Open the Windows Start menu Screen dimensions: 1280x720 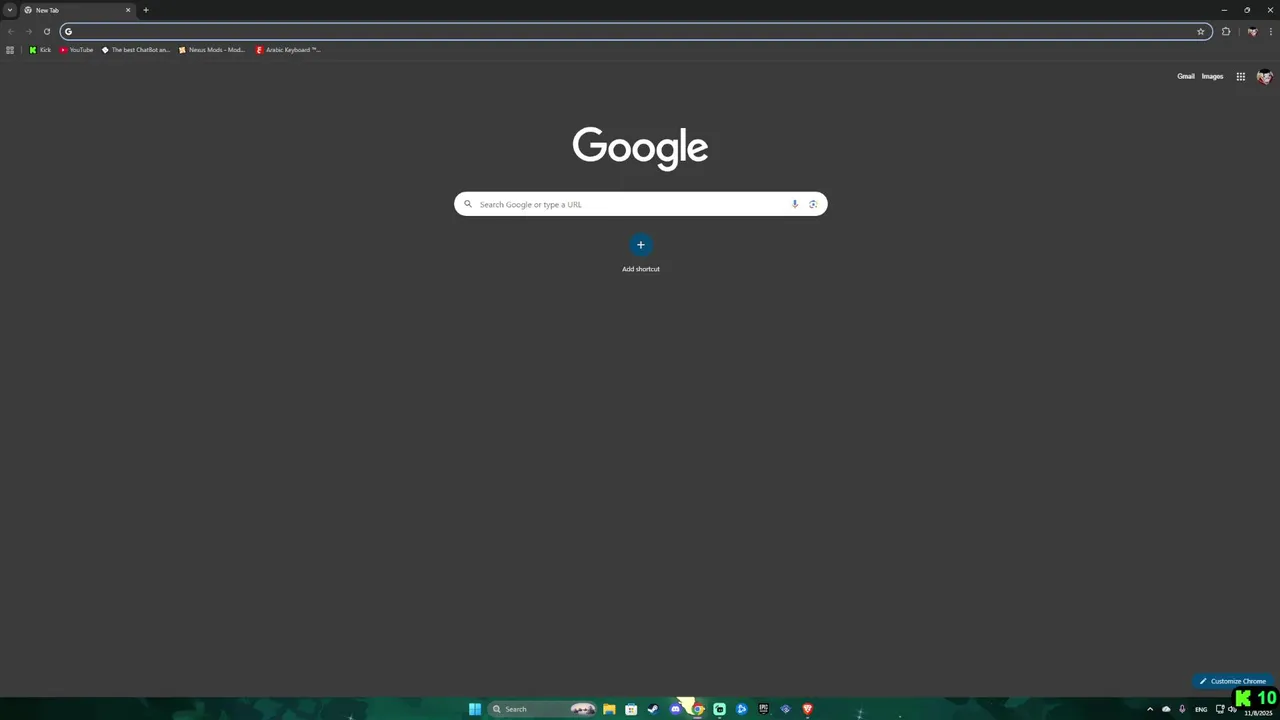click(x=475, y=709)
